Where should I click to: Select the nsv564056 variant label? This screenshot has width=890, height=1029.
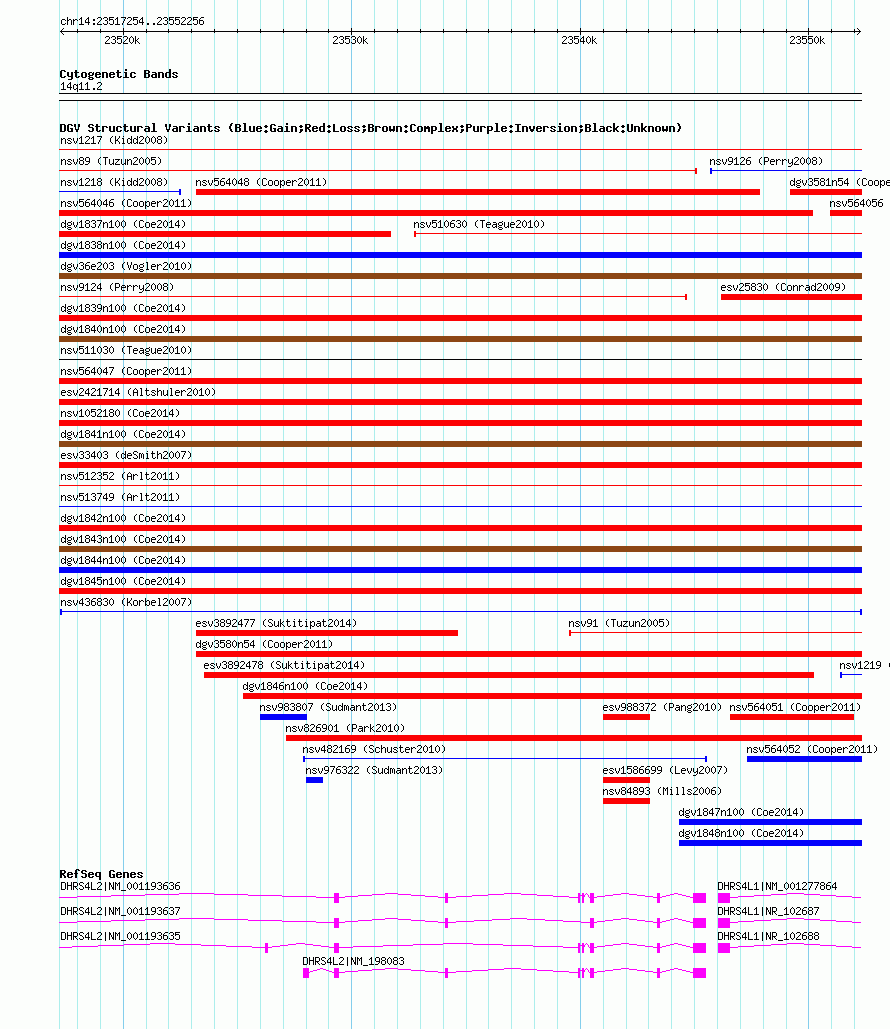tap(857, 203)
